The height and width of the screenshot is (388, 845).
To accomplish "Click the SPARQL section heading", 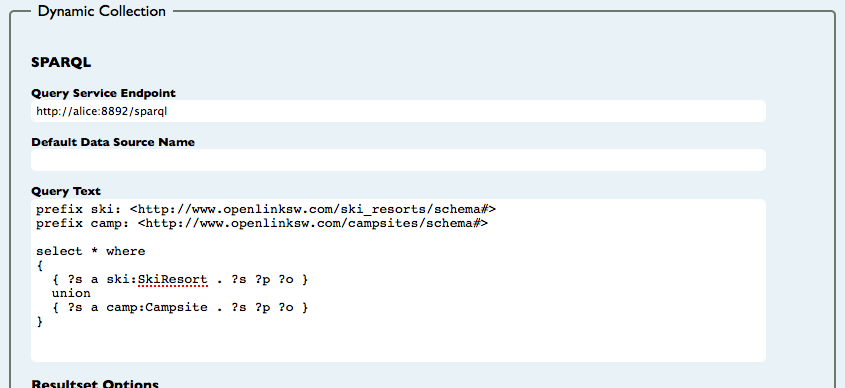I will coord(61,63).
